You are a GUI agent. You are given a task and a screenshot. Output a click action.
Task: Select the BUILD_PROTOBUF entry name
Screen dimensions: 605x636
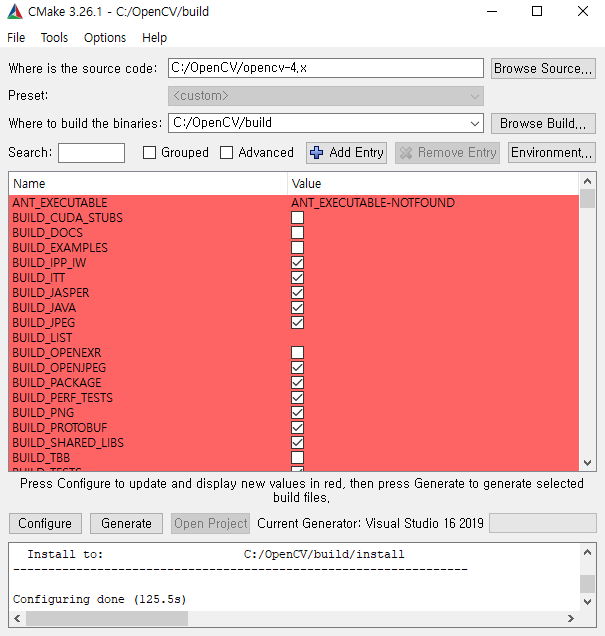[x=60, y=428]
